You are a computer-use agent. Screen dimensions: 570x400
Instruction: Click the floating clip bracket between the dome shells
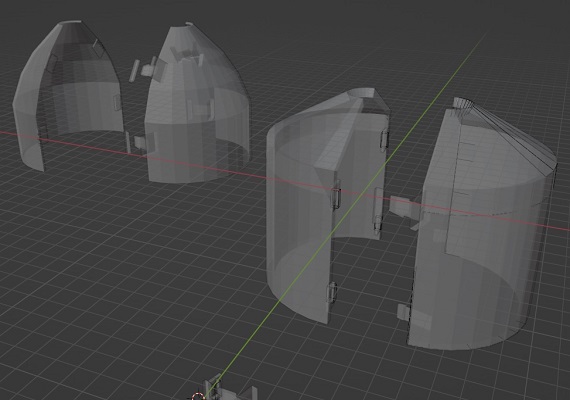pos(146,70)
